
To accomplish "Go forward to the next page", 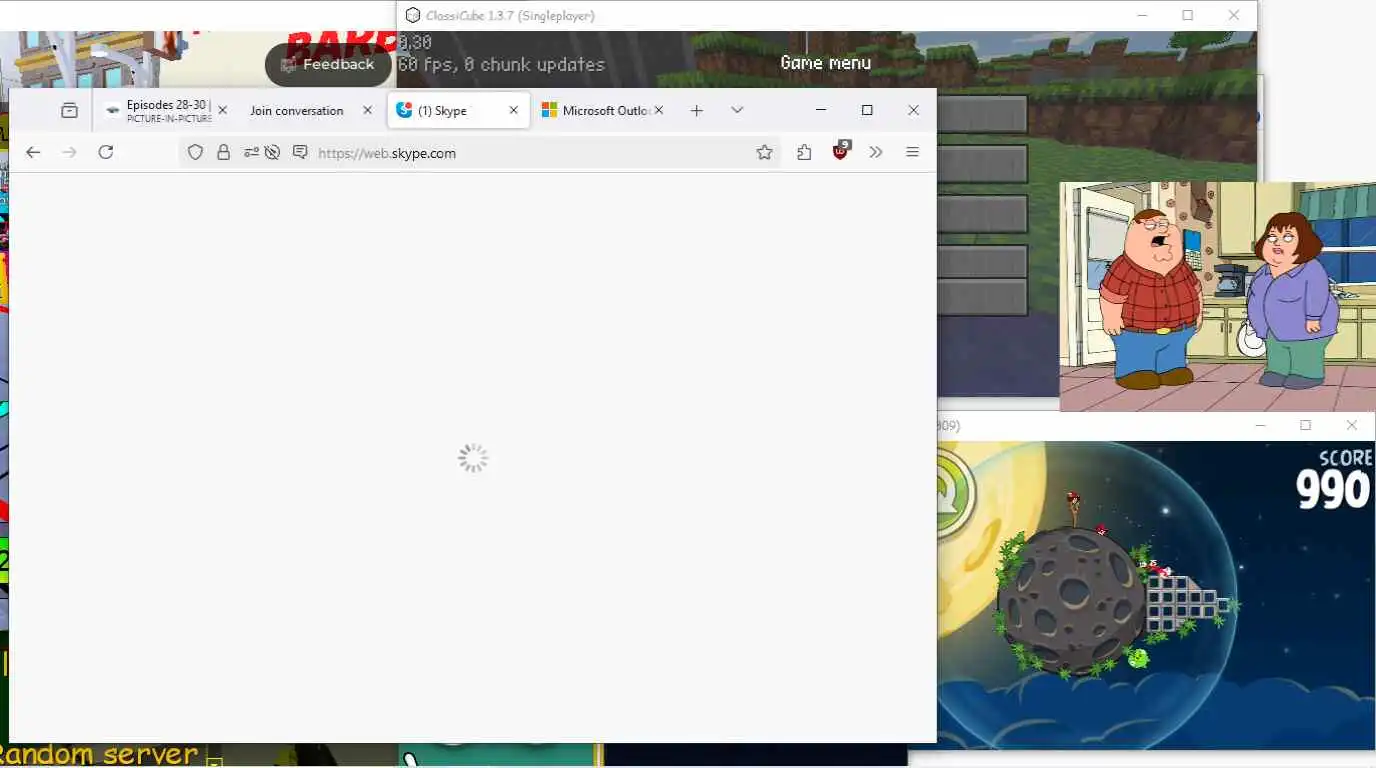I will click(69, 152).
